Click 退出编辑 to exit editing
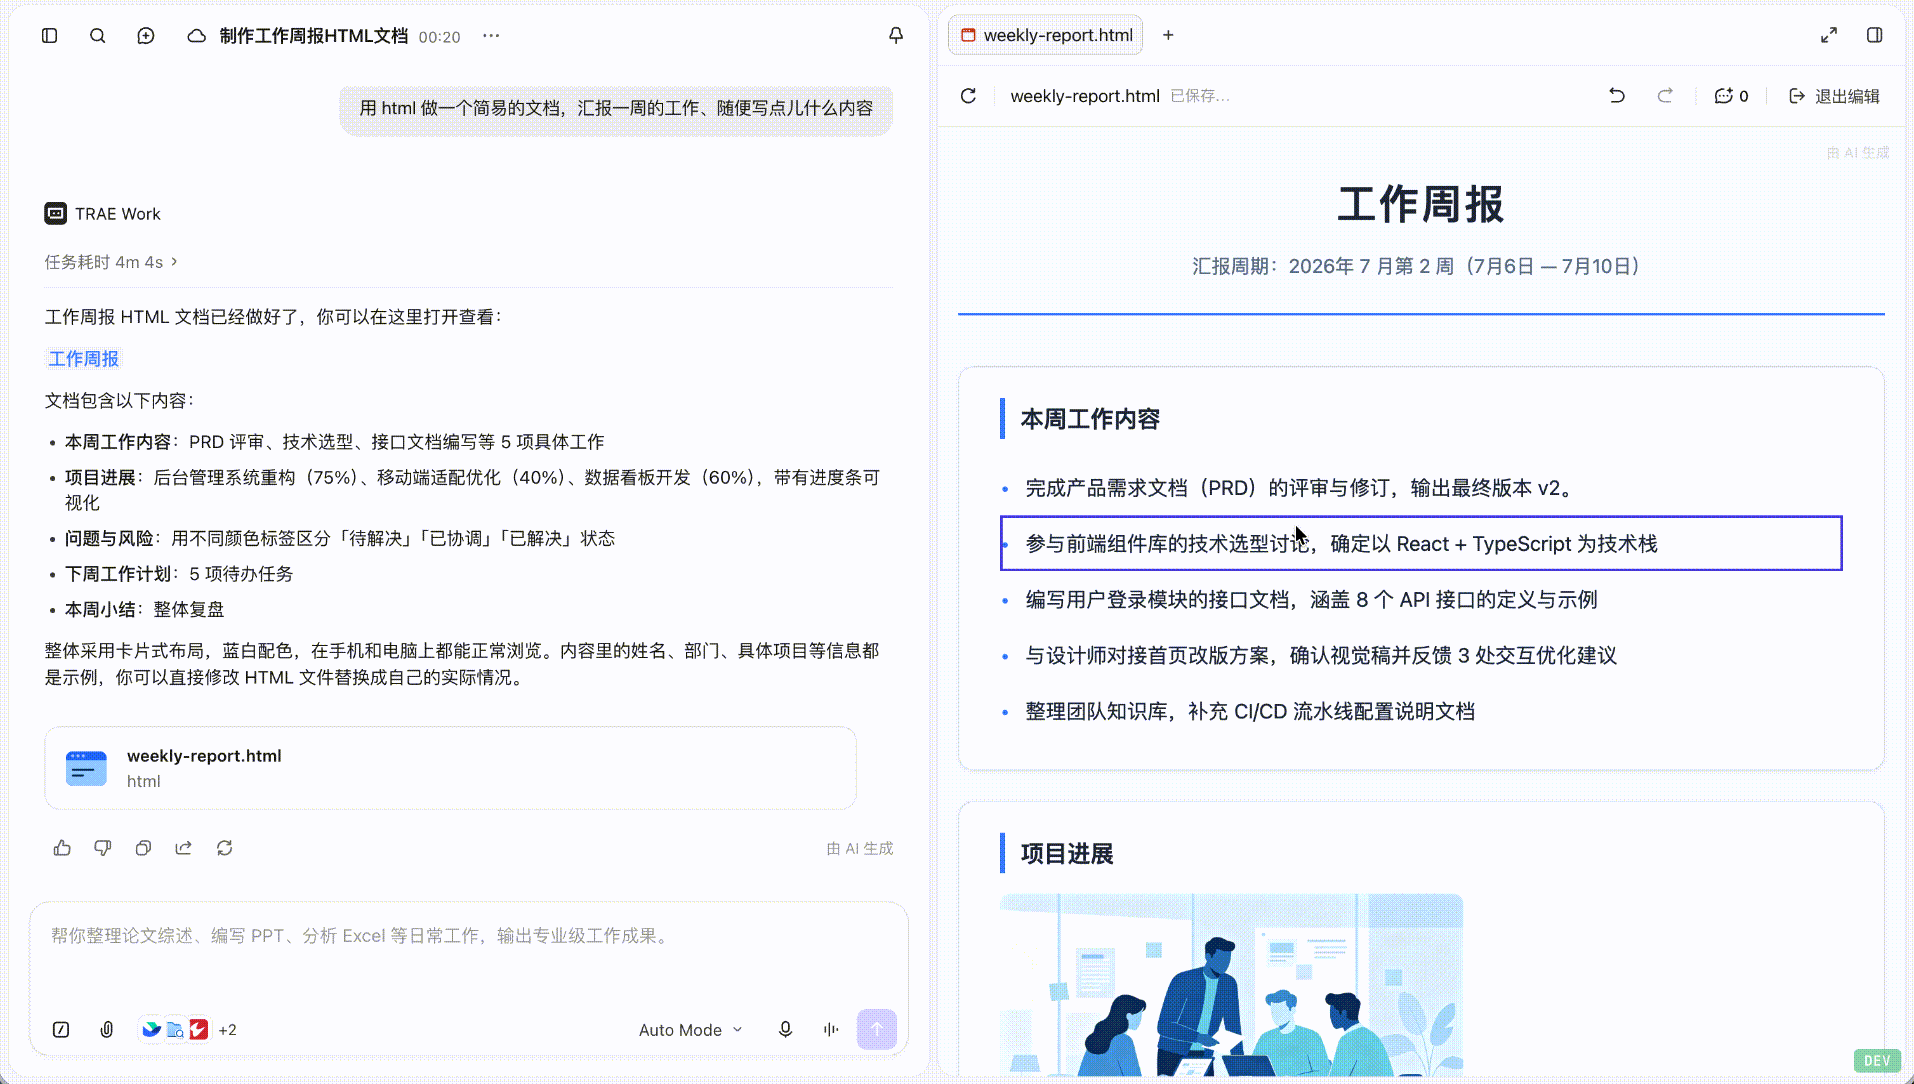This screenshot has width=1914, height=1084. point(1834,96)
